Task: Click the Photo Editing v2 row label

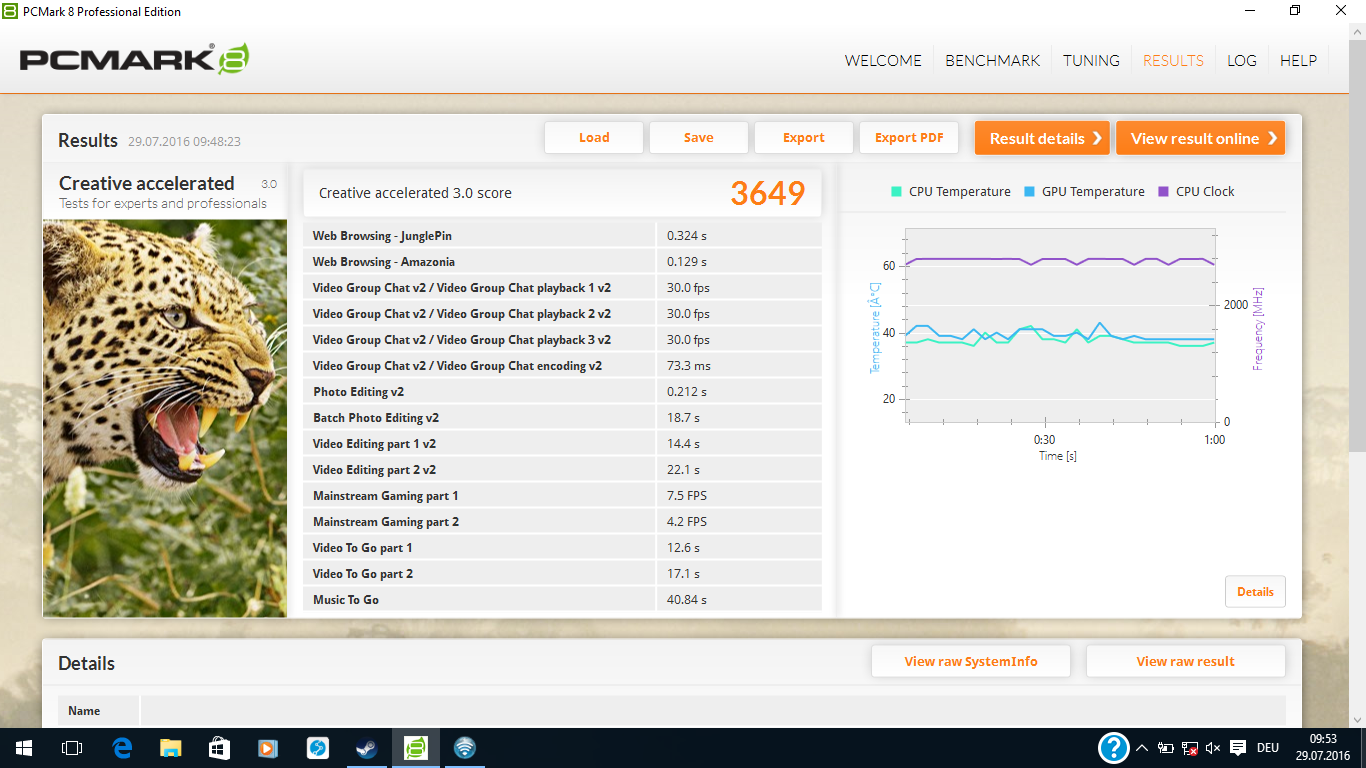Action: pos(358,392)
